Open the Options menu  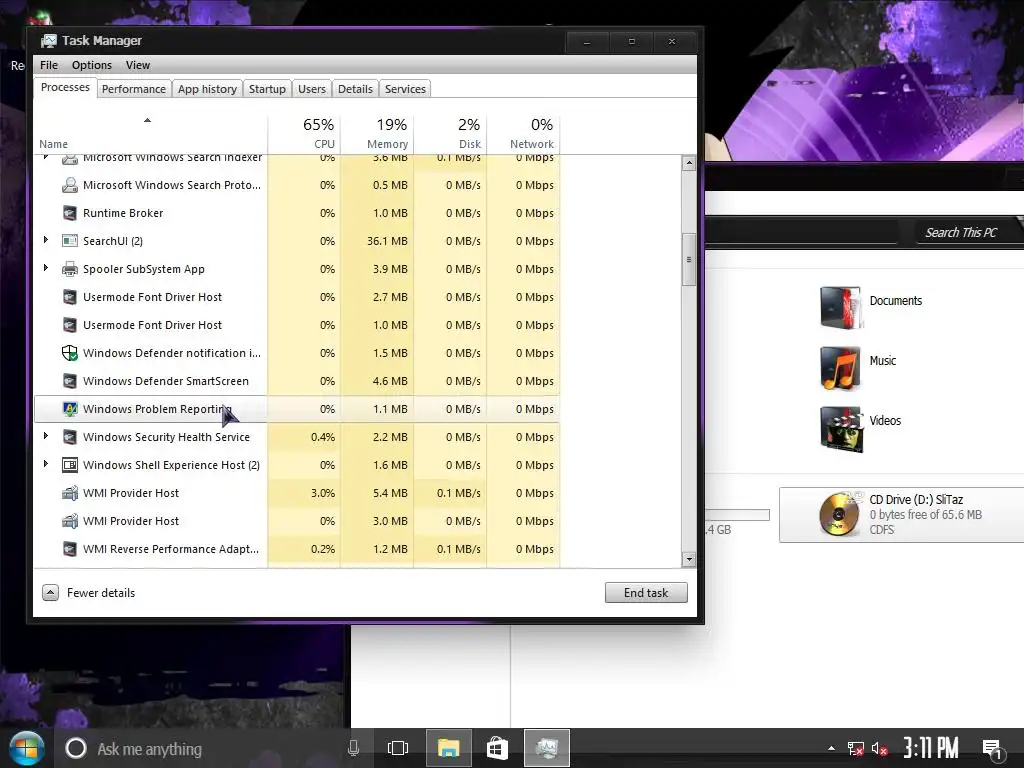[x=91, y=65]
